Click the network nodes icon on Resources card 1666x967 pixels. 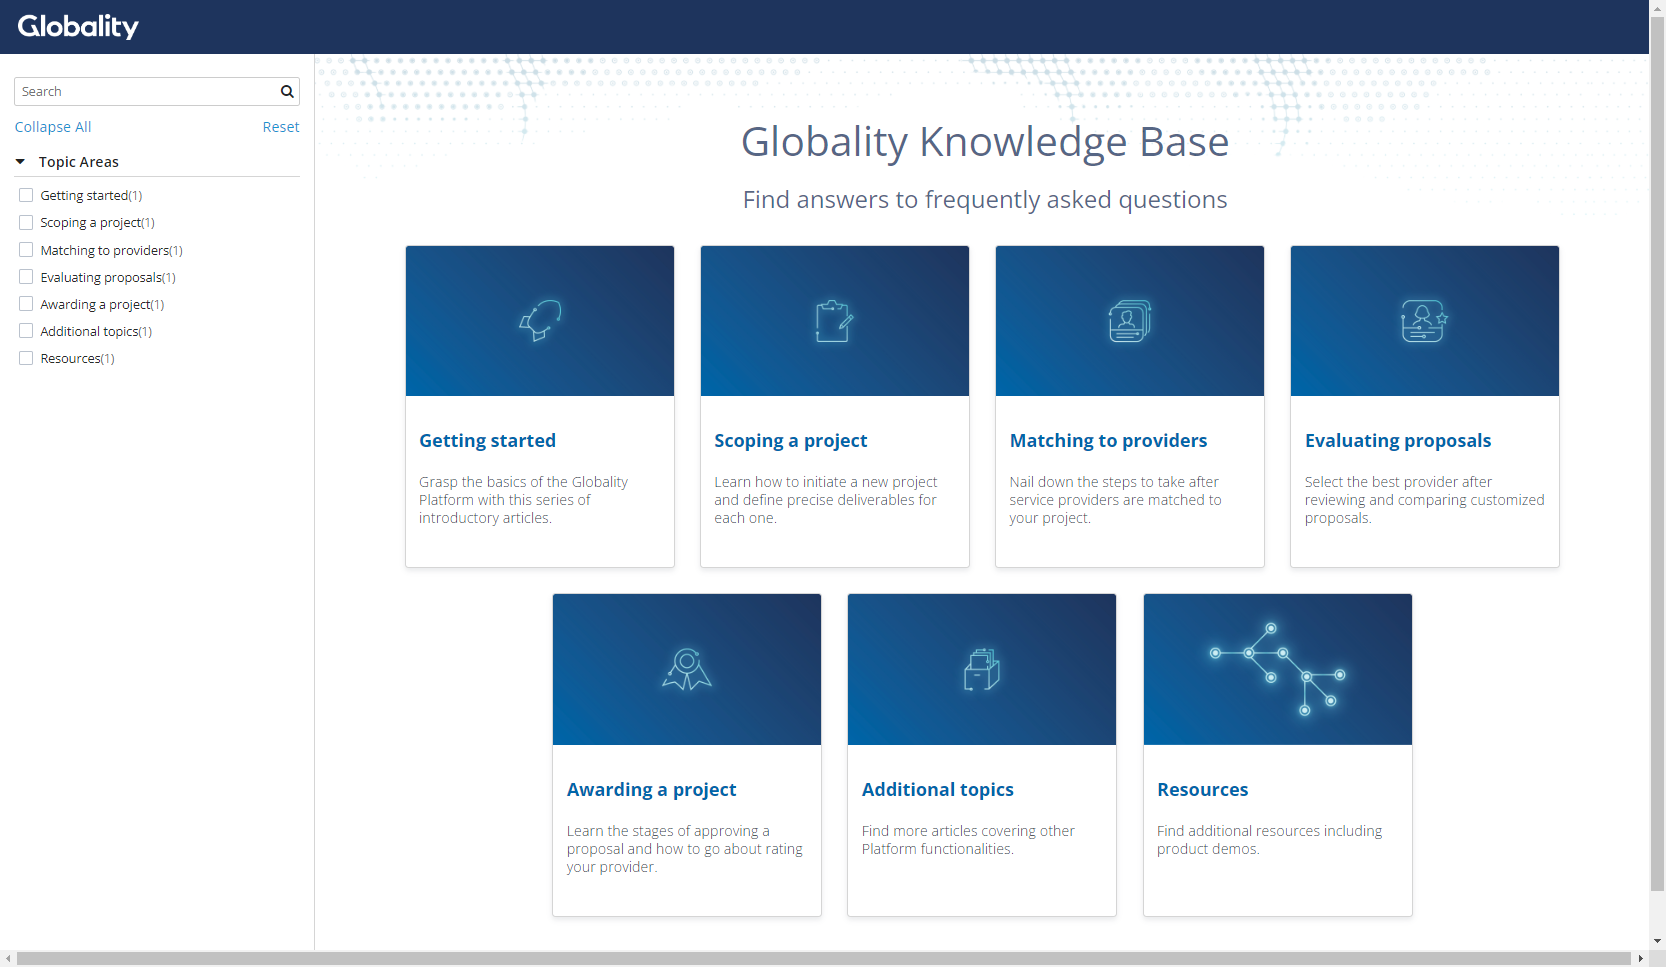tap(1277, 669)
